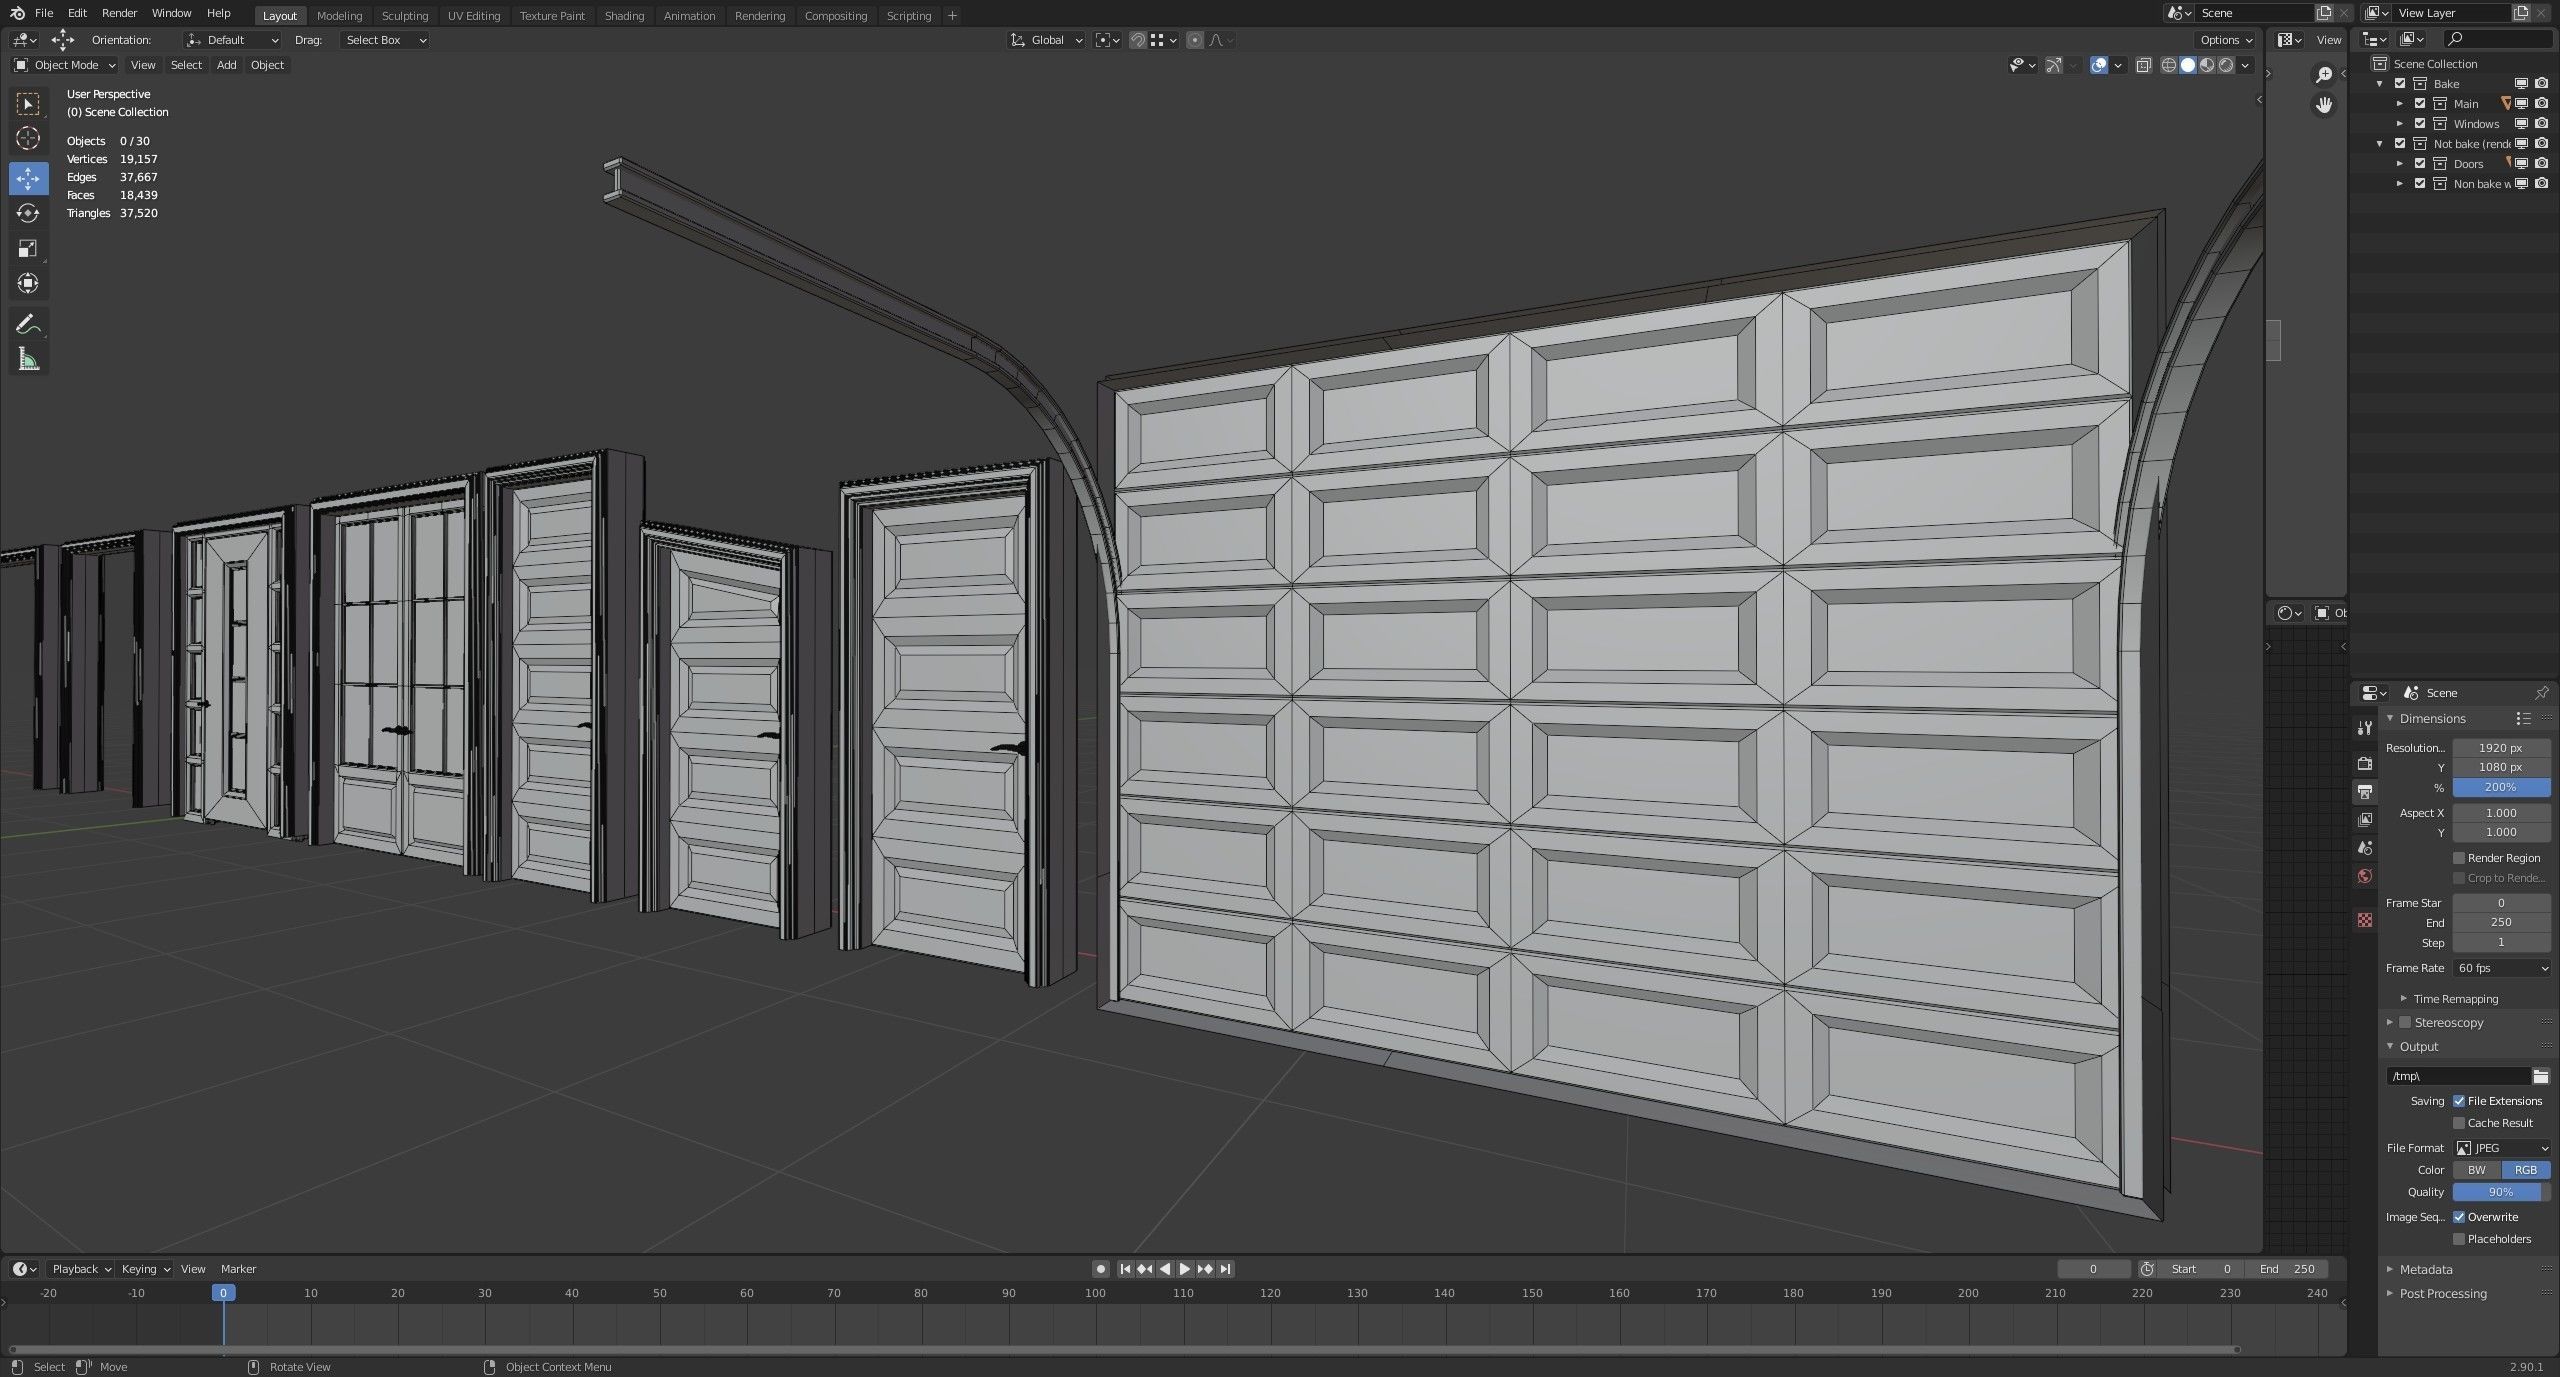2560x1377 pixels.
Task: Disable rendering of the Doors collection
Action: click(2542, 164)
